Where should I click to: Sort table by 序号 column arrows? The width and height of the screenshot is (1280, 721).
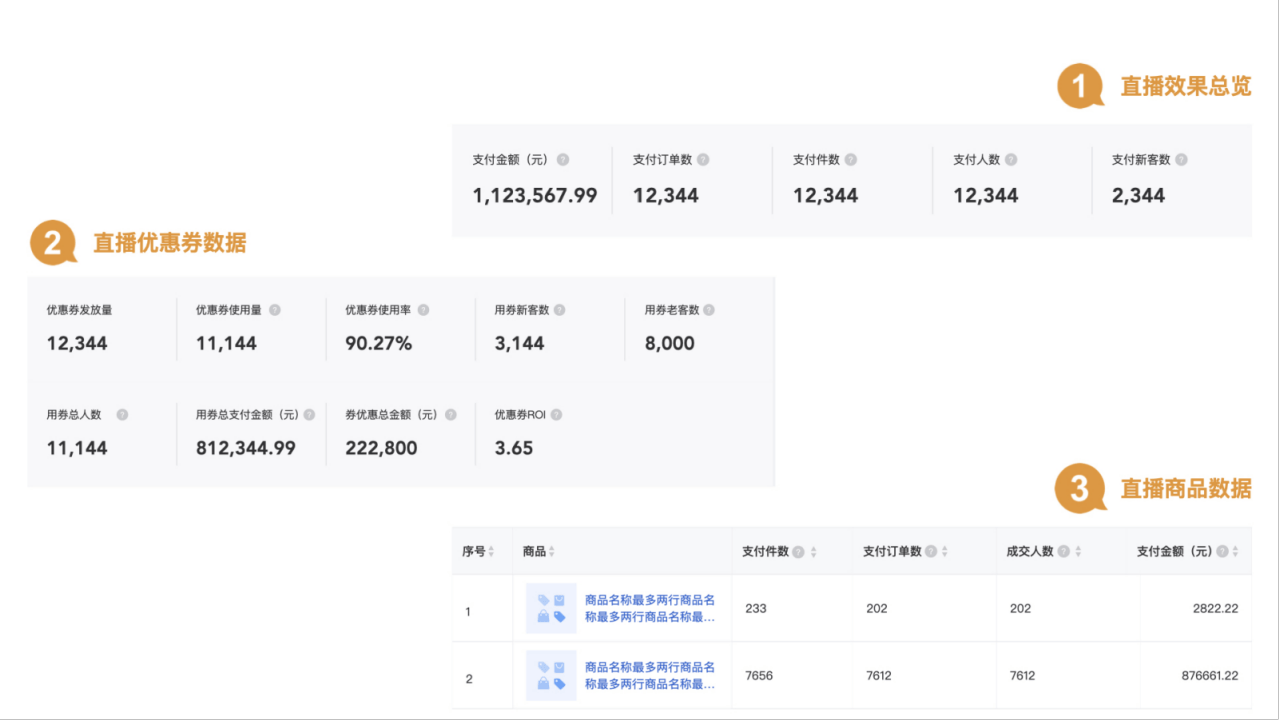click(491, 552)
